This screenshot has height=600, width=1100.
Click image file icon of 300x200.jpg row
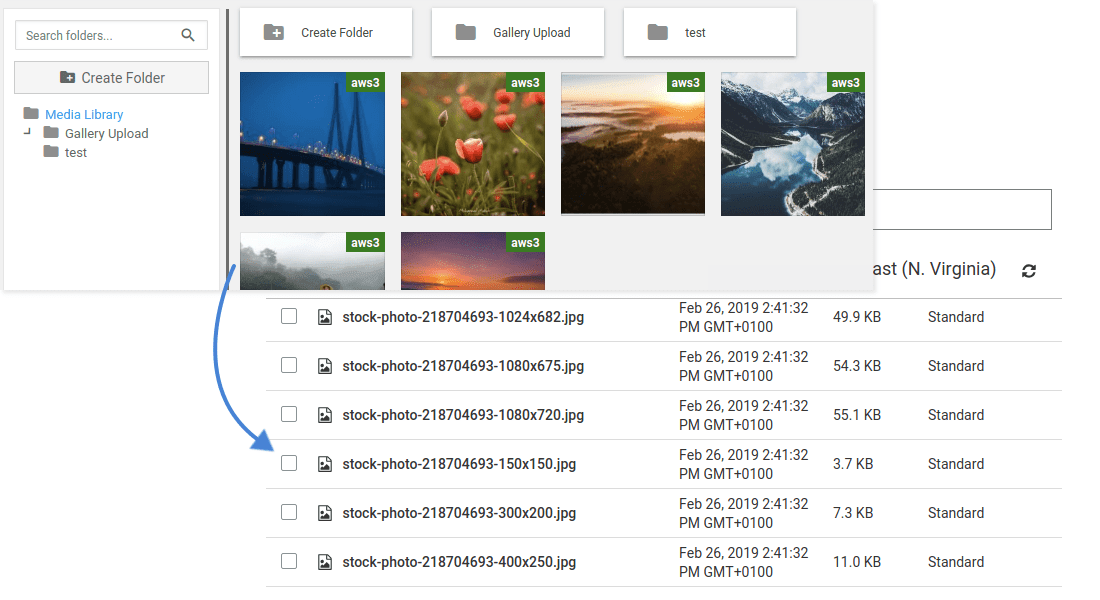(325, 513)
